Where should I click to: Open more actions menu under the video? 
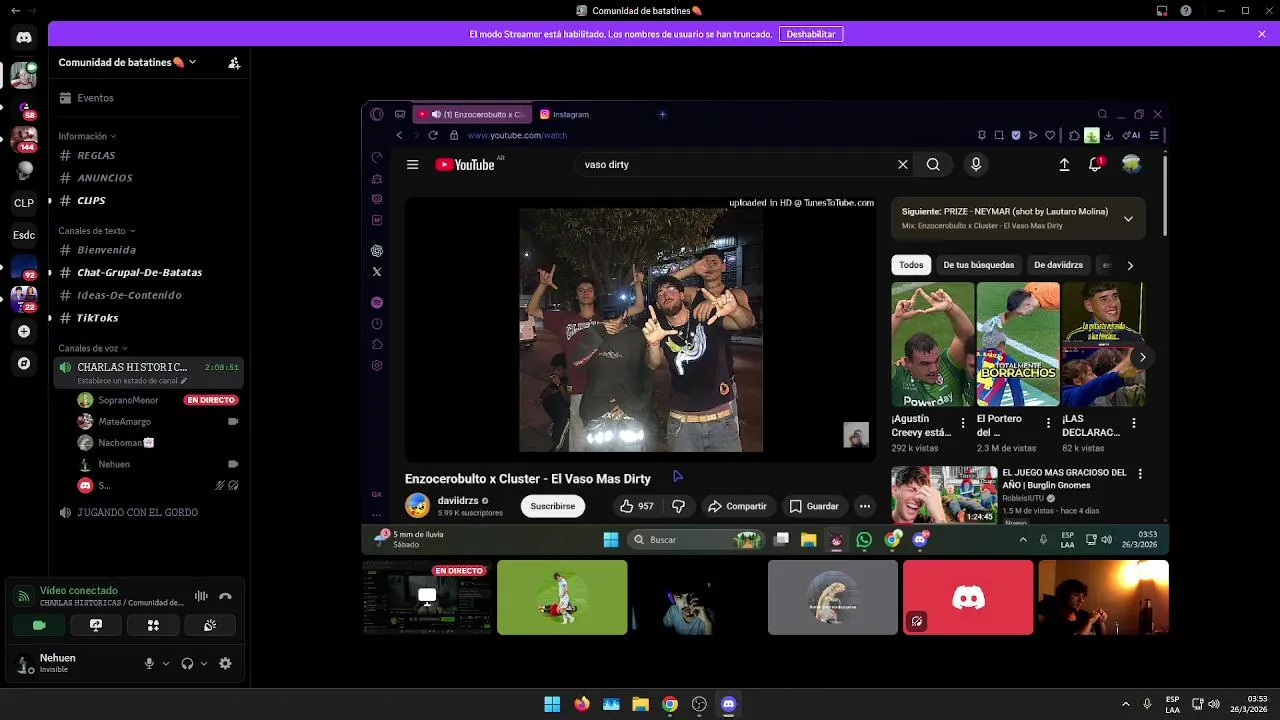[x=865, y=506]
